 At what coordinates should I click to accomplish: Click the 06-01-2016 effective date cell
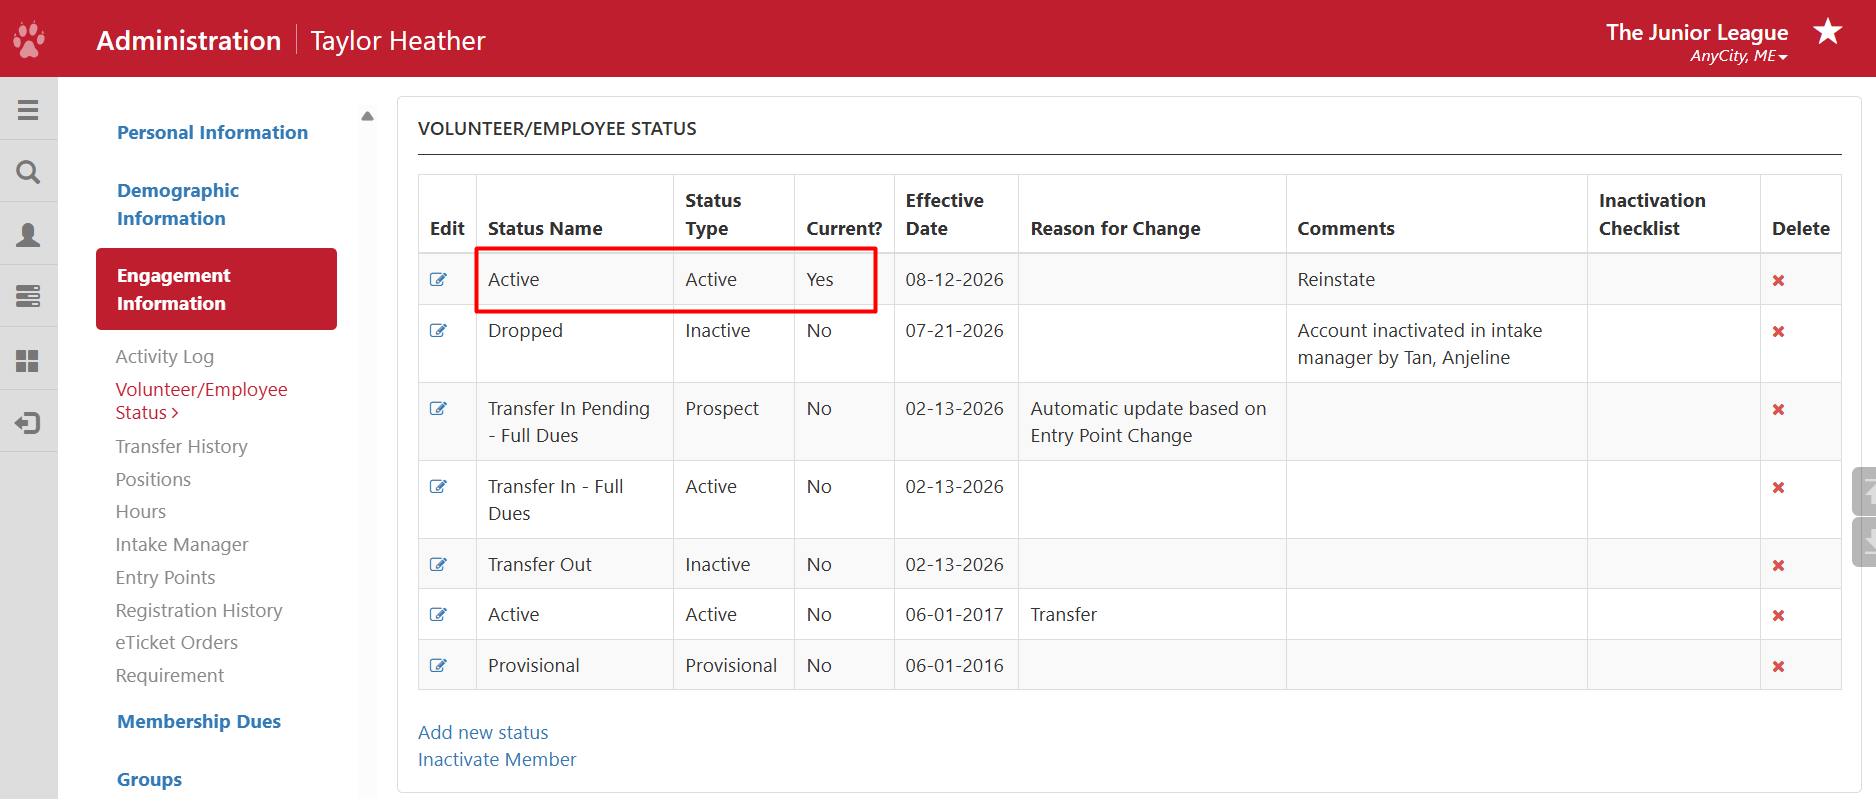(955, 665)
